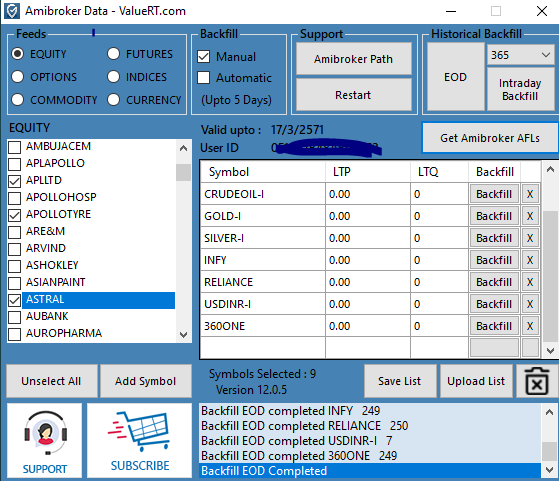Check the ASIANPAINT symbol checkbox
Viewport: 559px width, 481px height.
coord(14,283)
